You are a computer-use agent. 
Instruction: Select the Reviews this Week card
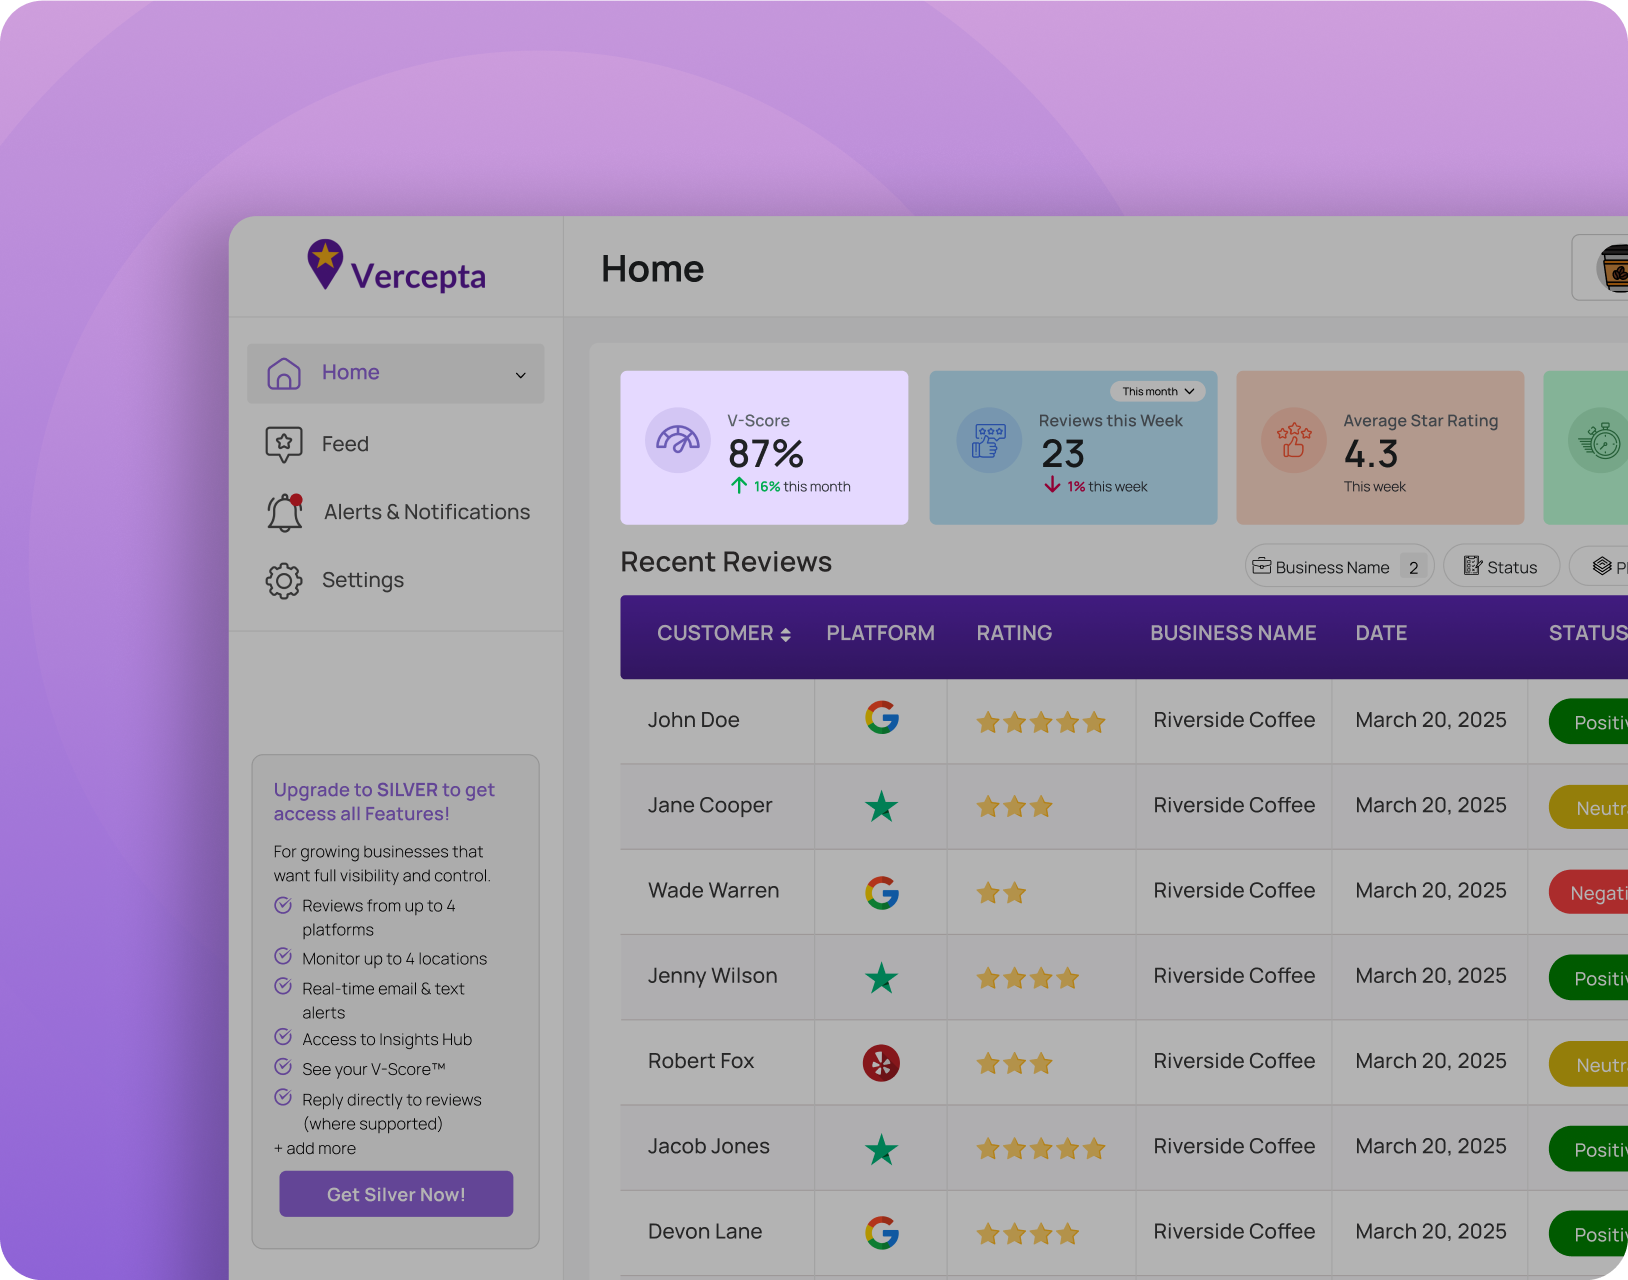(1073, 448)
